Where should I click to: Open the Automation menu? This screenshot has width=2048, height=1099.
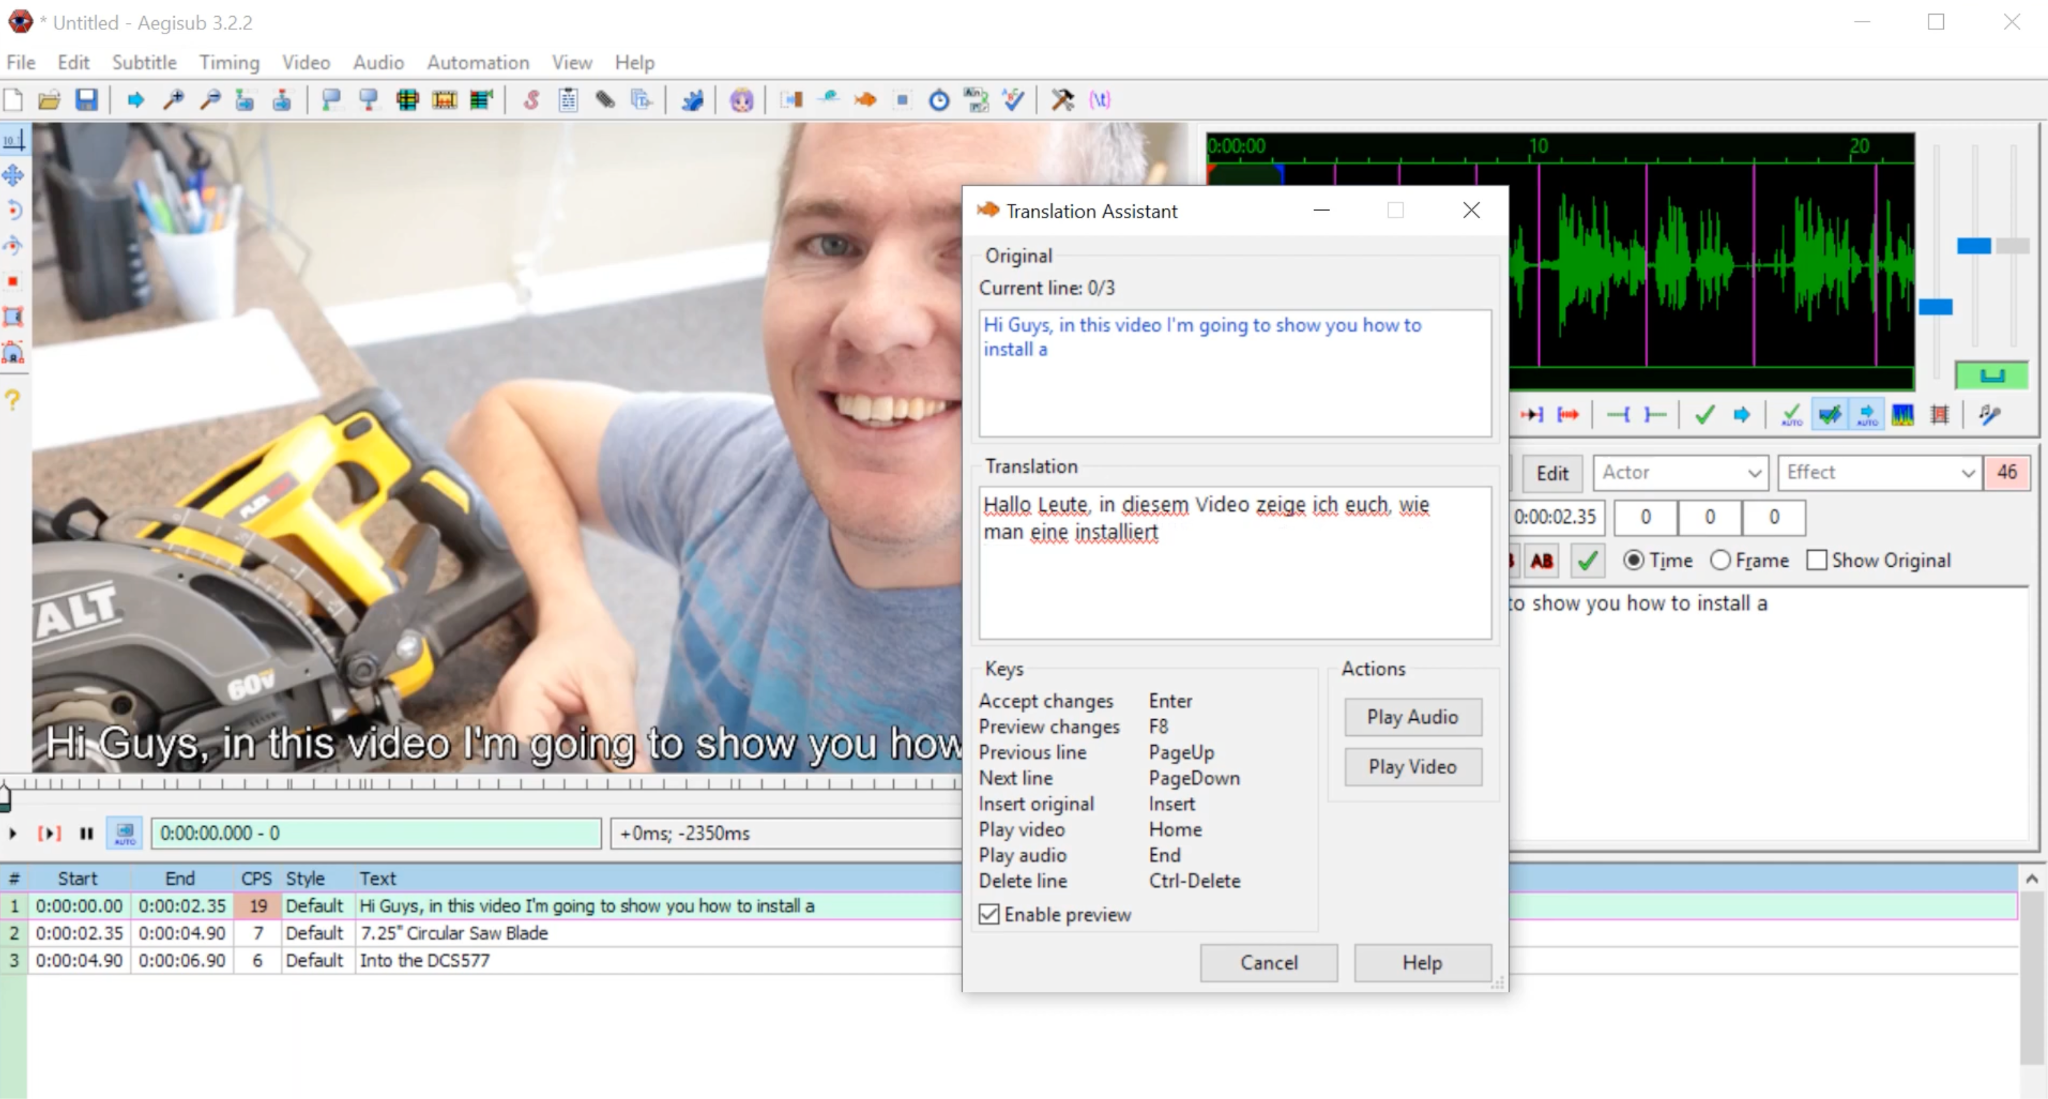(x=478, y=62)
